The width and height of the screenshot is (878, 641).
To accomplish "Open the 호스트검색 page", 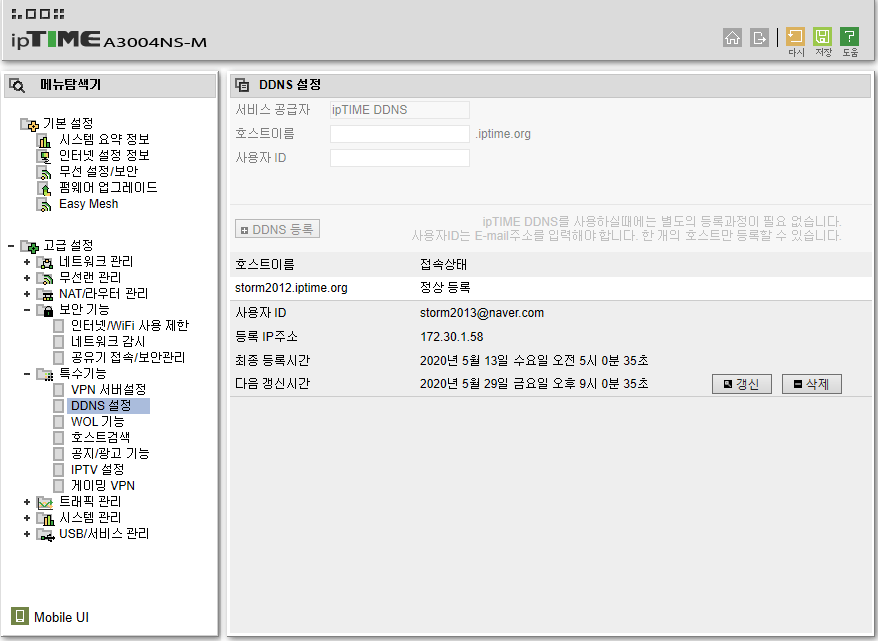I will coord(100,438).
